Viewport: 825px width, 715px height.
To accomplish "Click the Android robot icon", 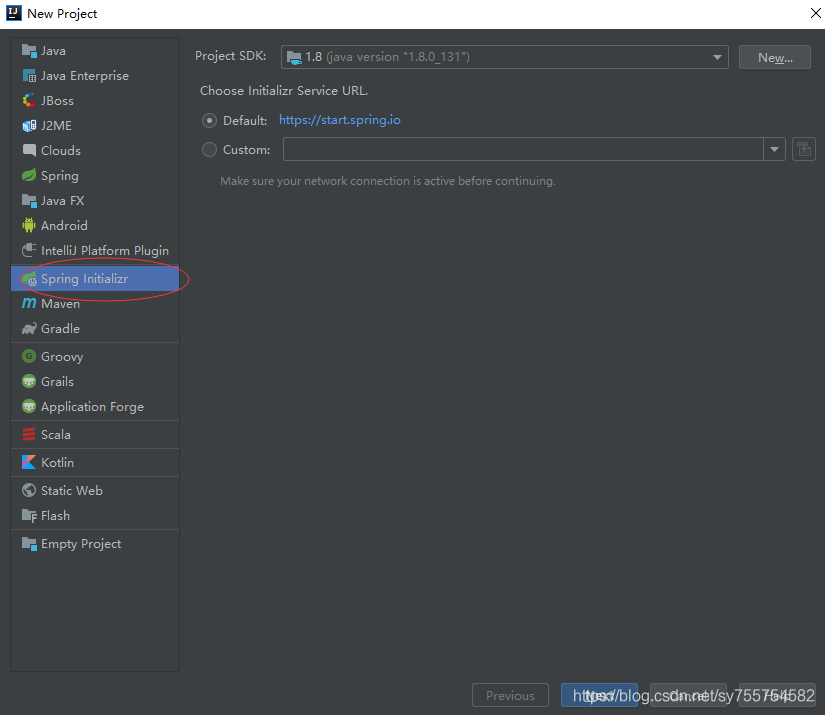I will [29, 225].
